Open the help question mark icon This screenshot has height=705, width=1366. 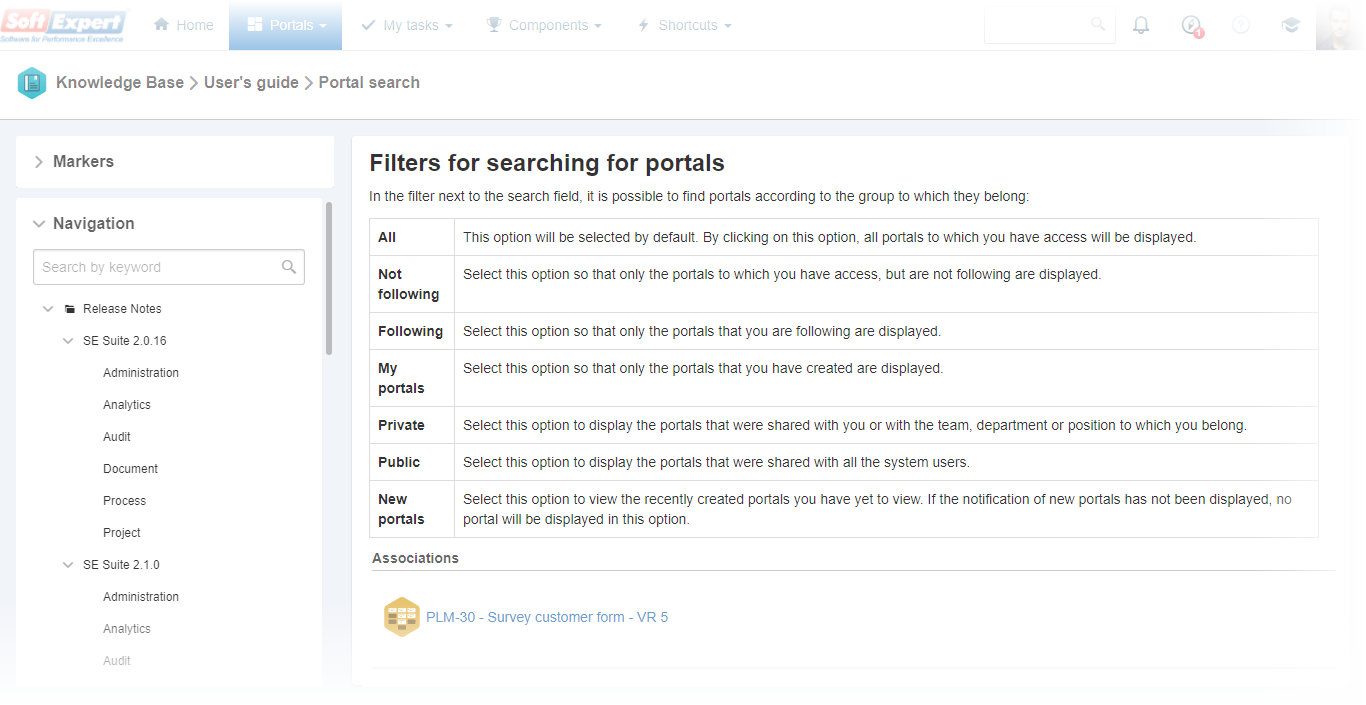(x=1241, y=25)
